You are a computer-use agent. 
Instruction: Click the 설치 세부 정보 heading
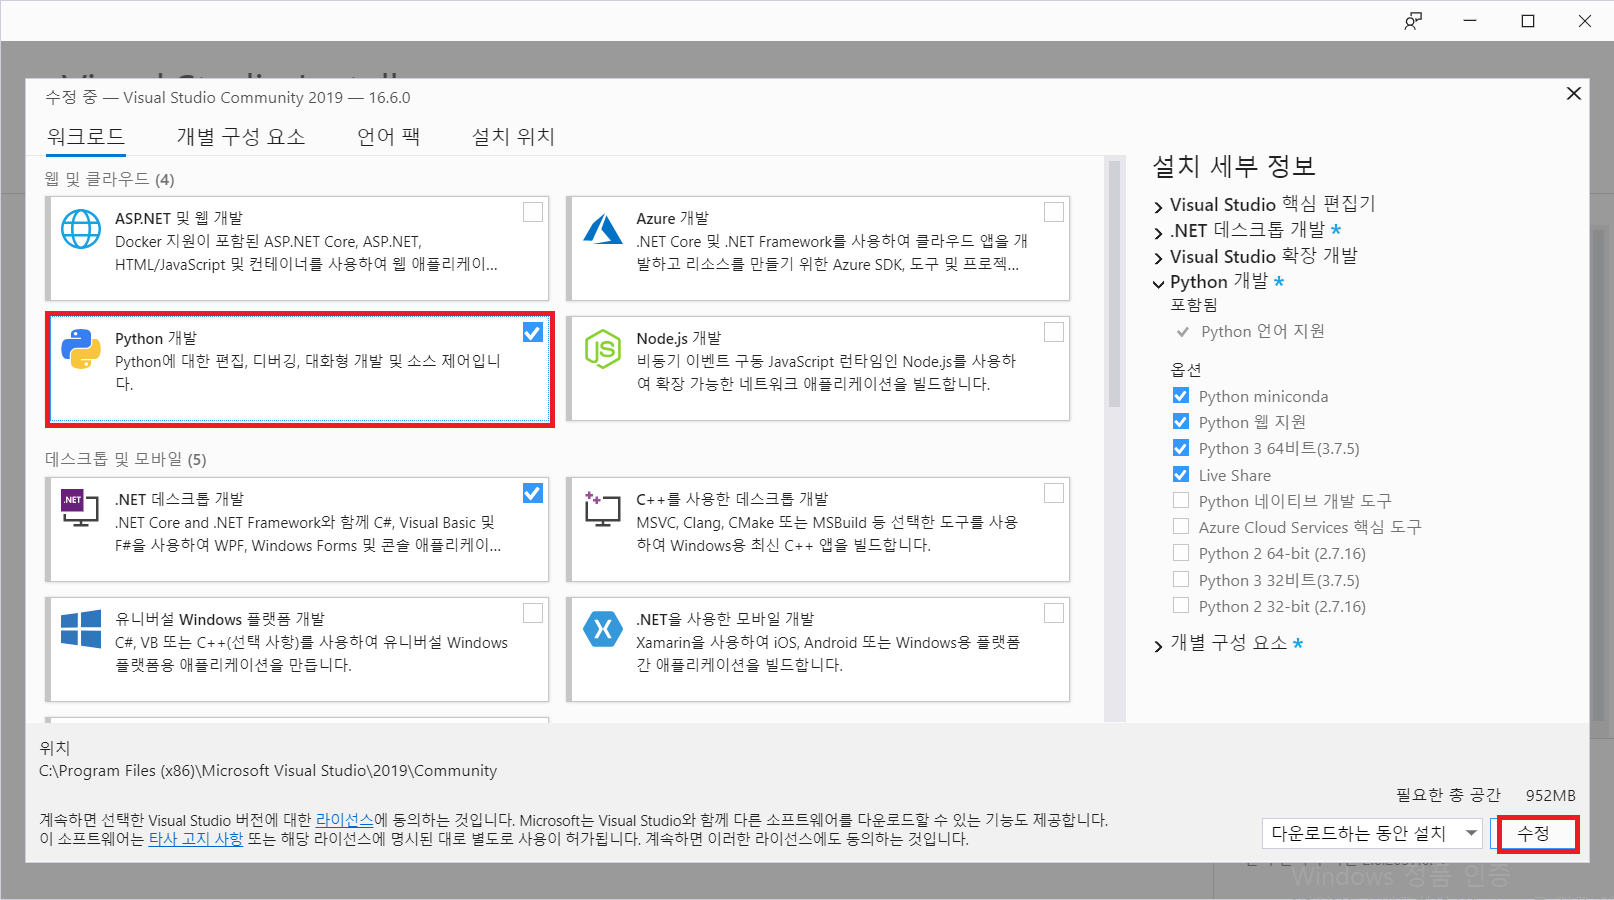point(1234,166)
